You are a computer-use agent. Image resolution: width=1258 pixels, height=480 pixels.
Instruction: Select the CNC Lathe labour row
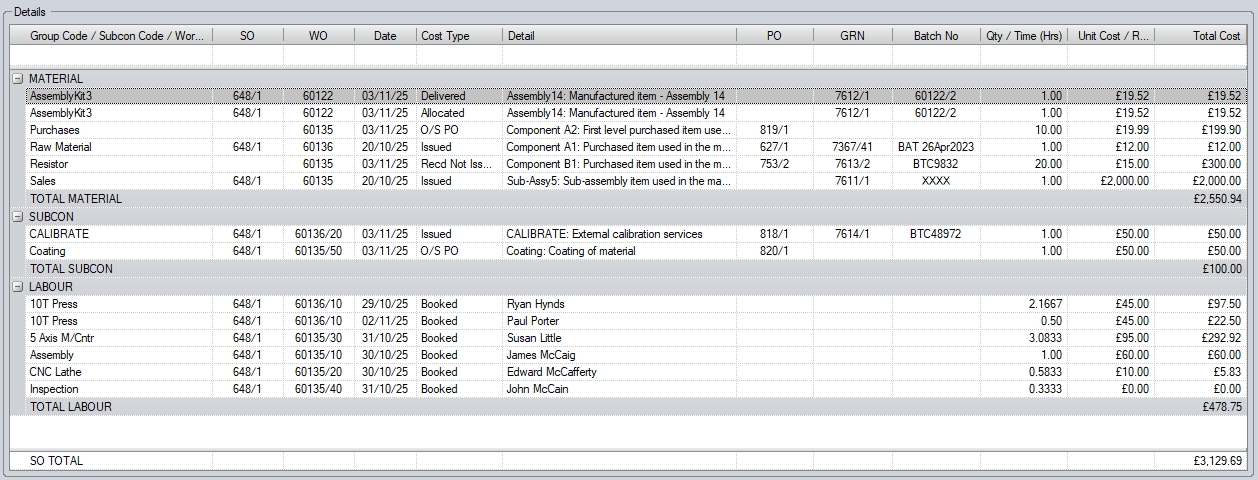click(55, 372)
